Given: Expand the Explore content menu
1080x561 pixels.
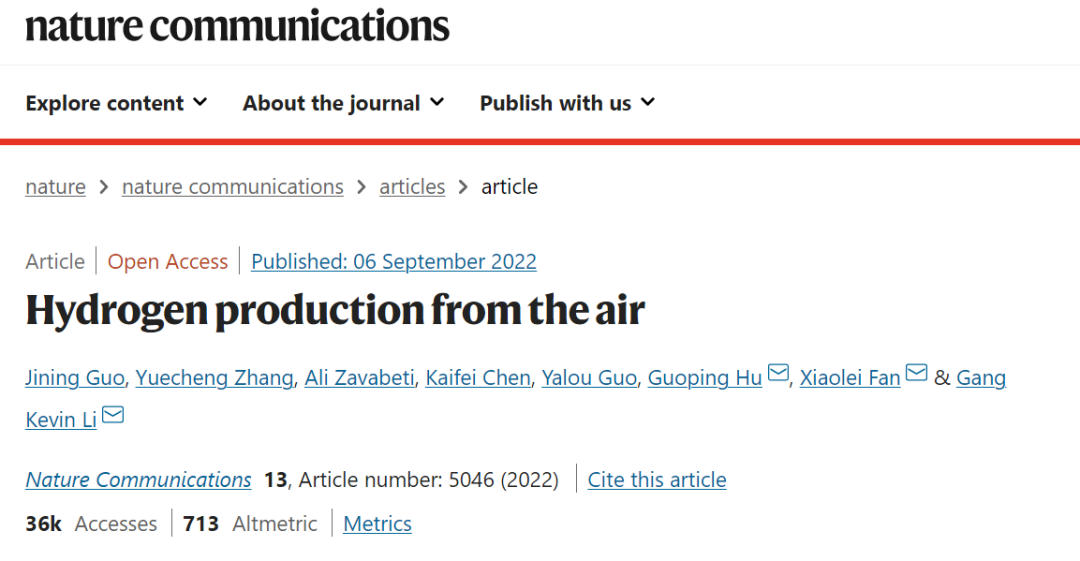Looking at the screenshot, I should pyautogui.click(x=116, y=103).
